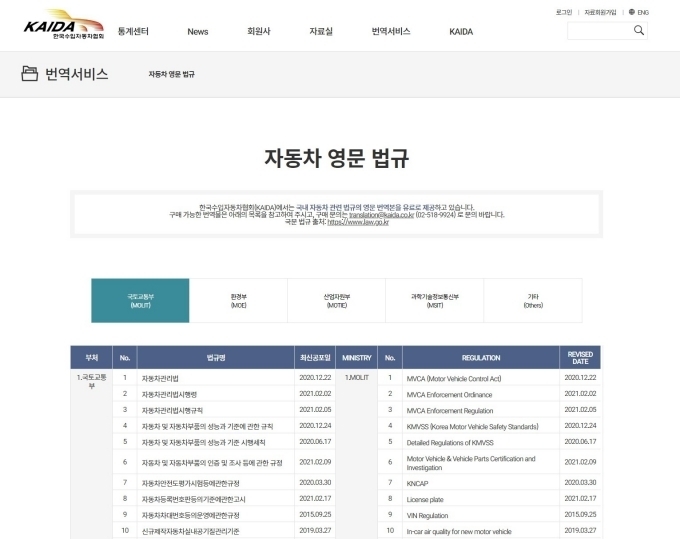Viewport: 680px width, 539px height.
Task: Click the 로그인 link
Action: point(564,12)
